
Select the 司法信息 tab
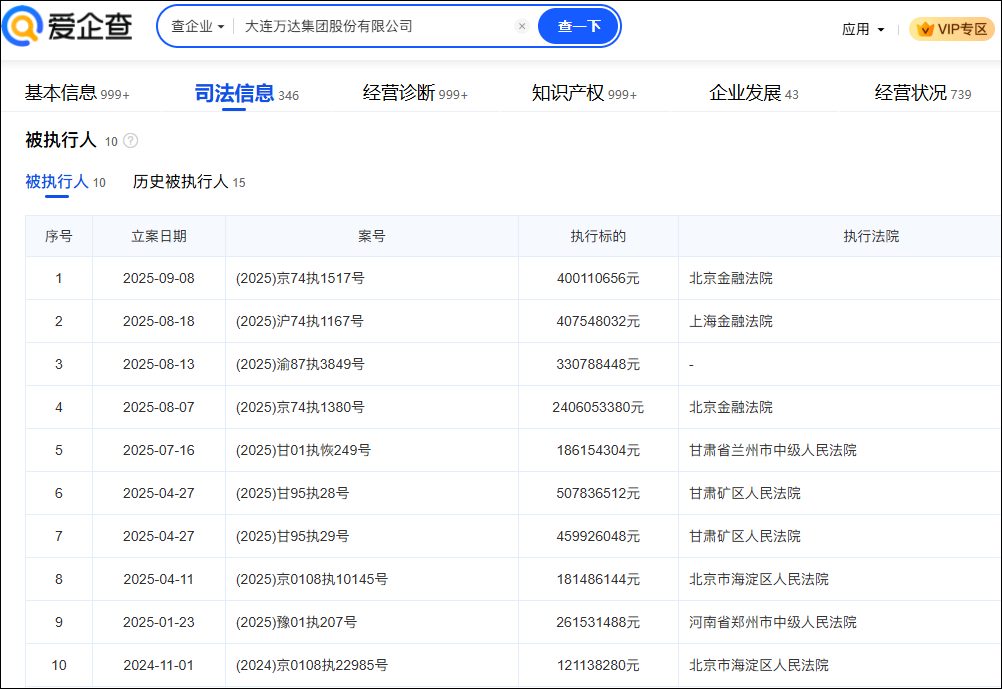246,93
